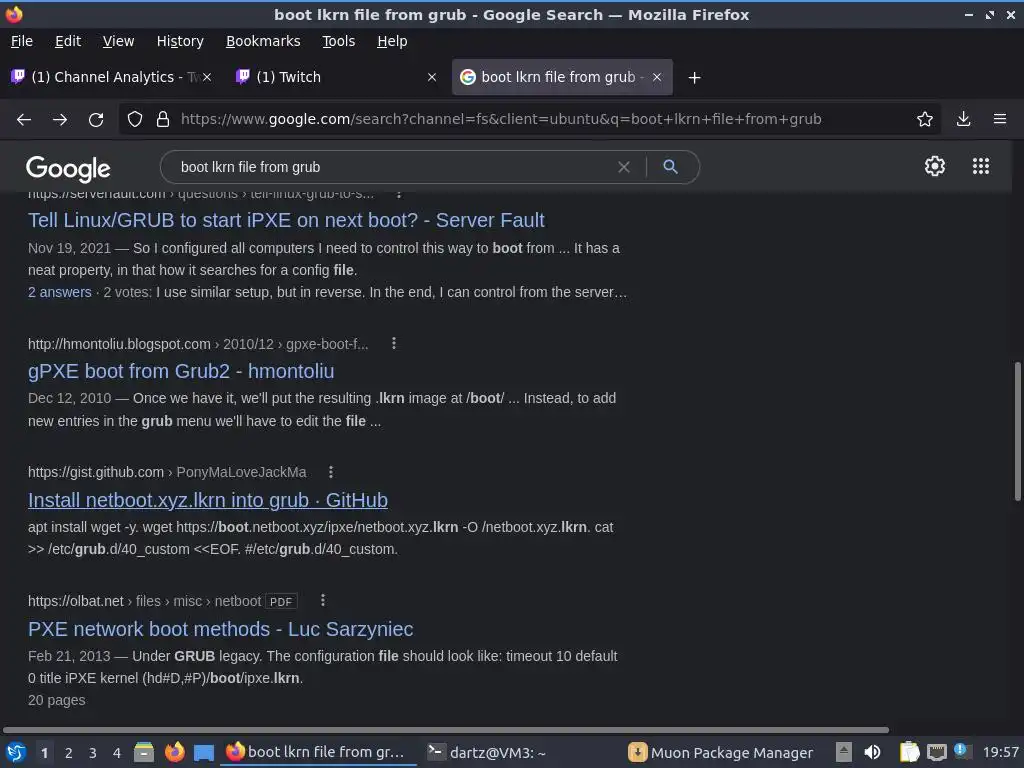Open the File menu
The width and height of the screenshot is (1024, 768).
22,41
